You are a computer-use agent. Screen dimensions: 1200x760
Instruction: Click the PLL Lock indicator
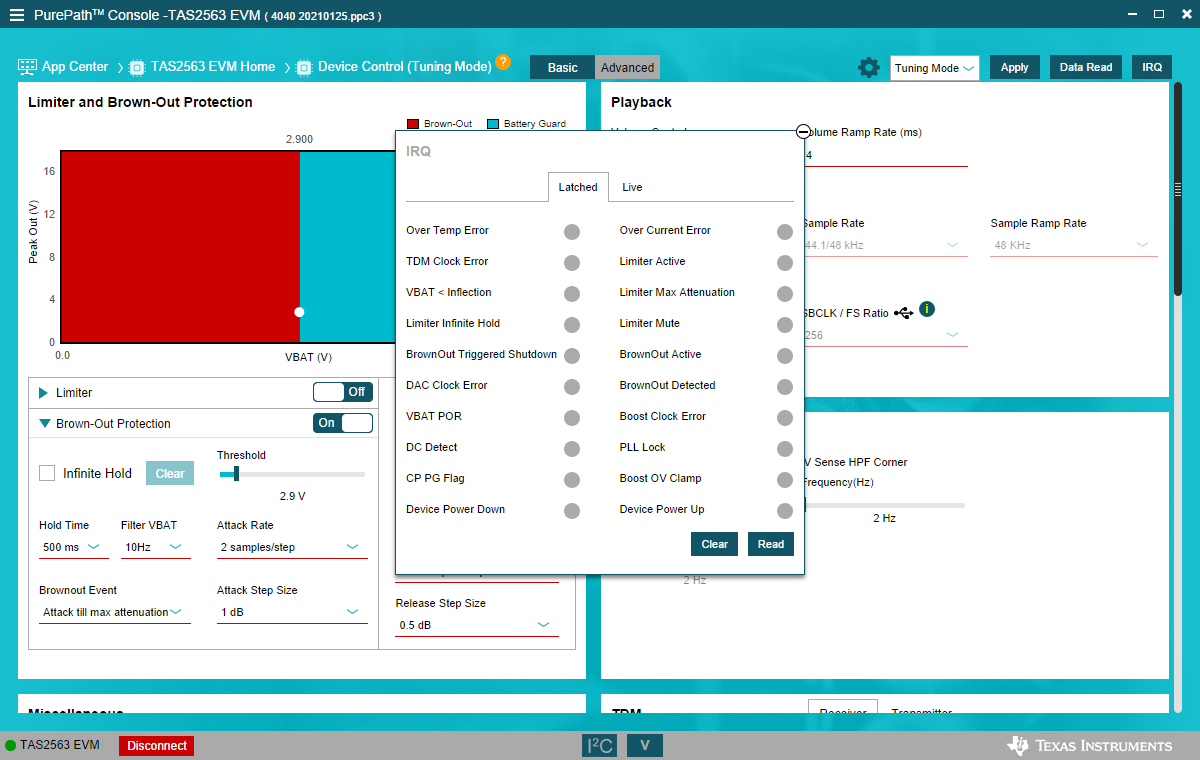[x=785, y=449]
